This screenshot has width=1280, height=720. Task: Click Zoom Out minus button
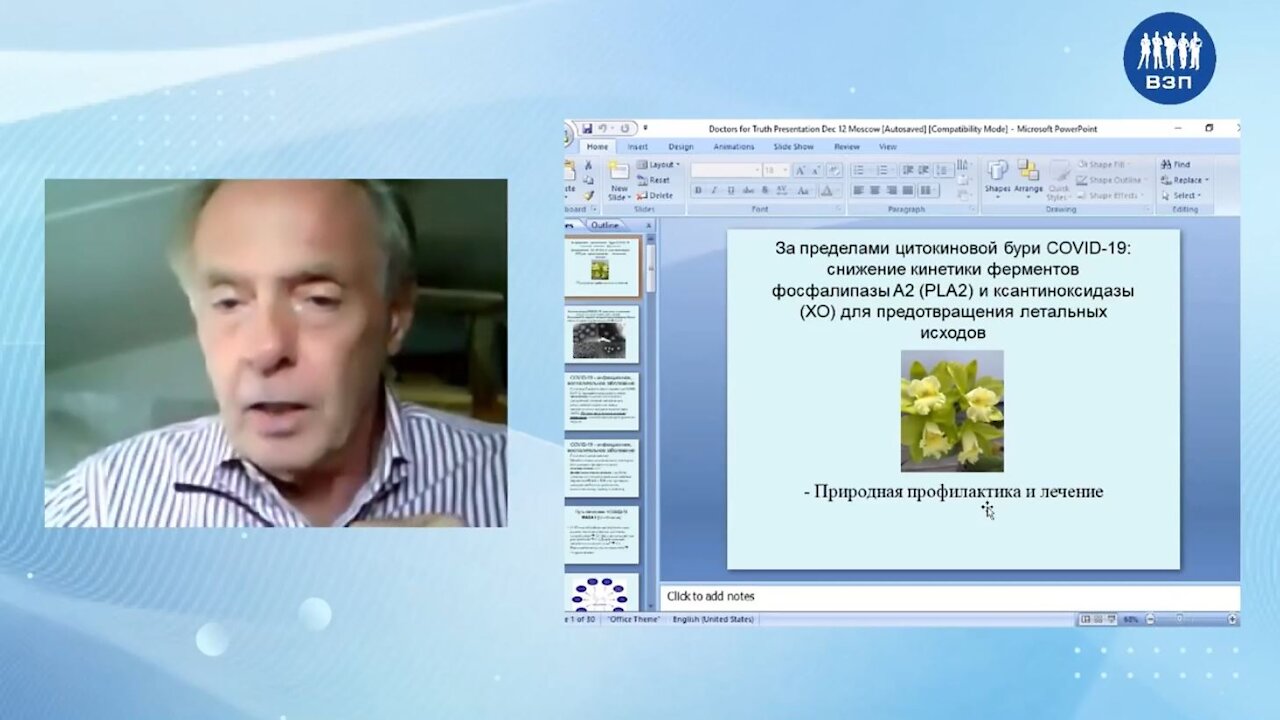coord(1150,619)
